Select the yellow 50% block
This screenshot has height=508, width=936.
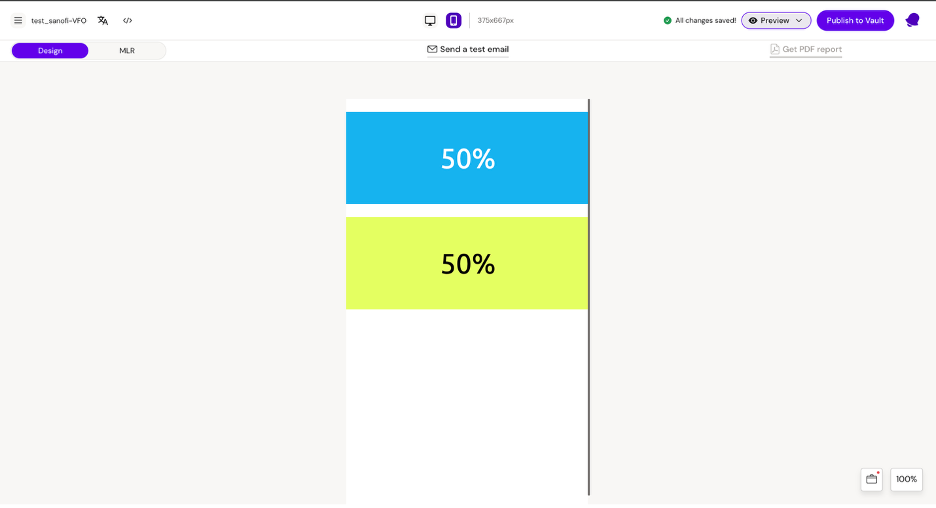pos(467,263)
